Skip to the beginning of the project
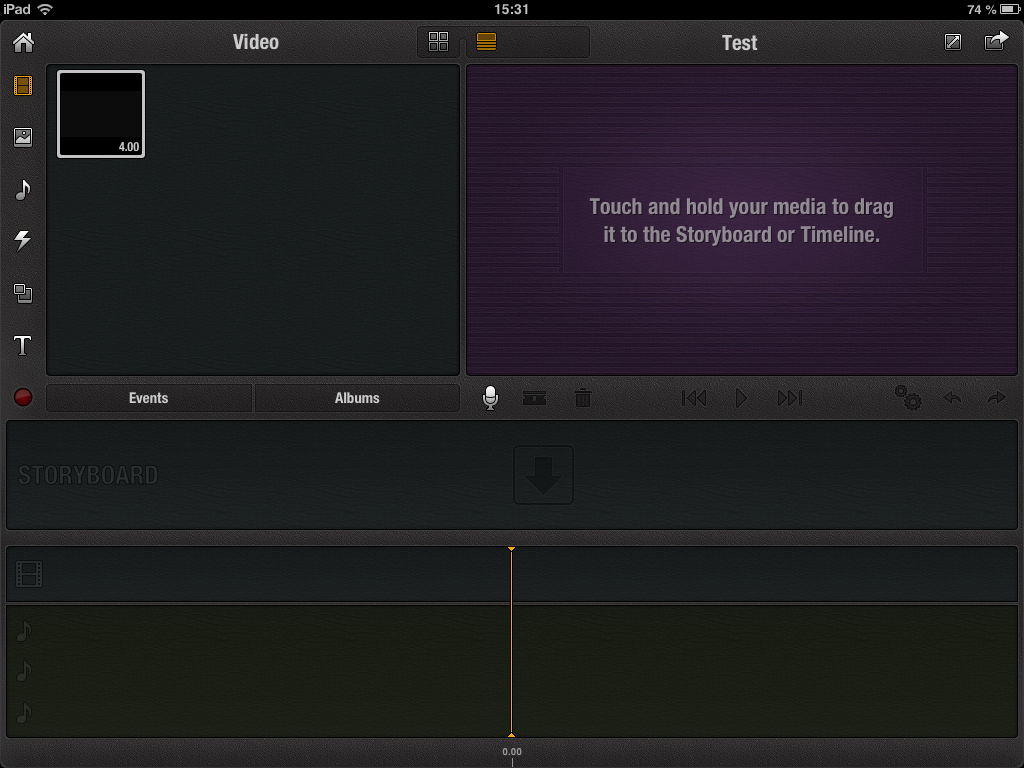Screen dimensions: 1024x768 point(694,398)
